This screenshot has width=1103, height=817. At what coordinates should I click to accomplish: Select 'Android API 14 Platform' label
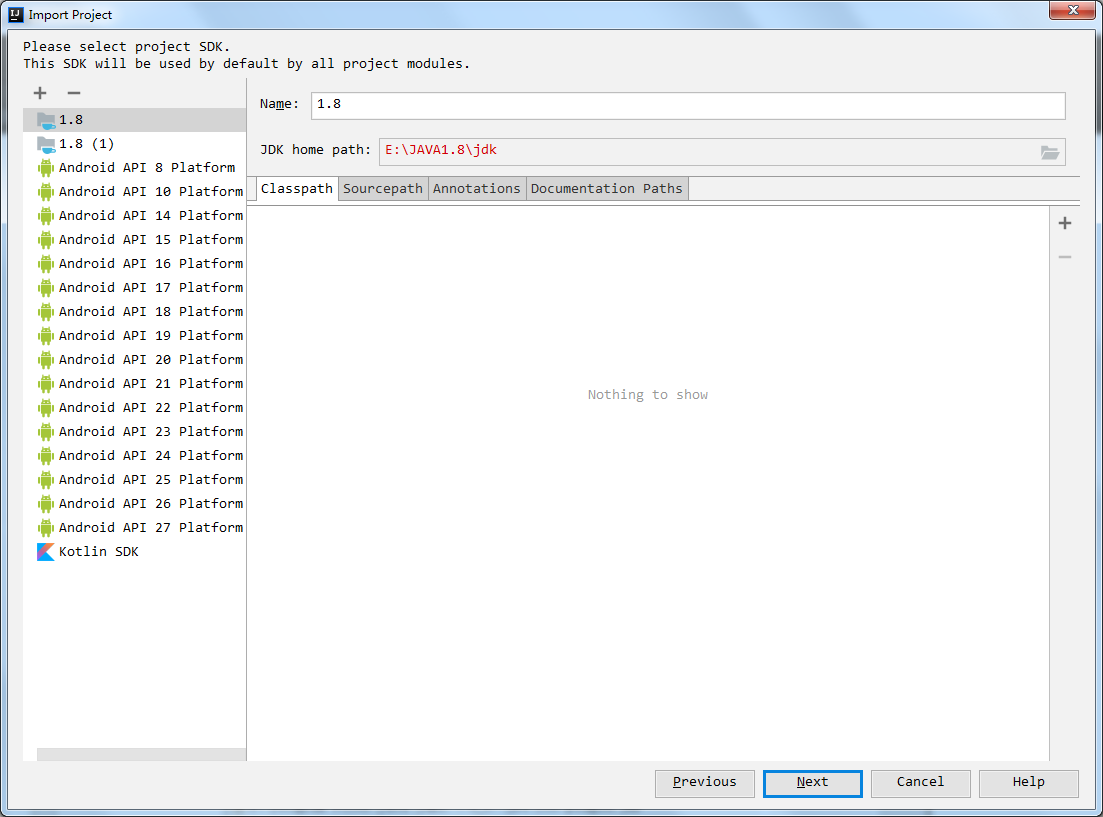tap(151, 215)
